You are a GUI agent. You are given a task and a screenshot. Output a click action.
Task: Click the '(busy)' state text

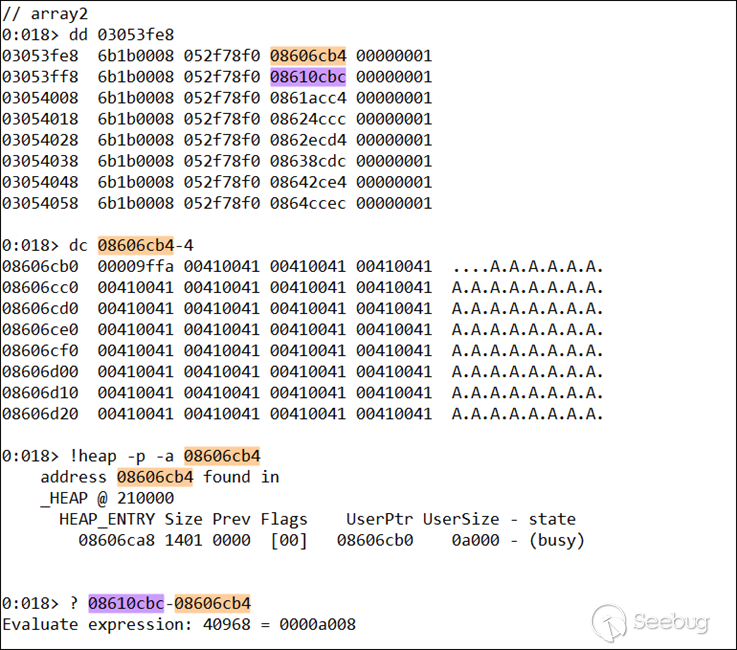pyautogui.click(x=557, y=540)
